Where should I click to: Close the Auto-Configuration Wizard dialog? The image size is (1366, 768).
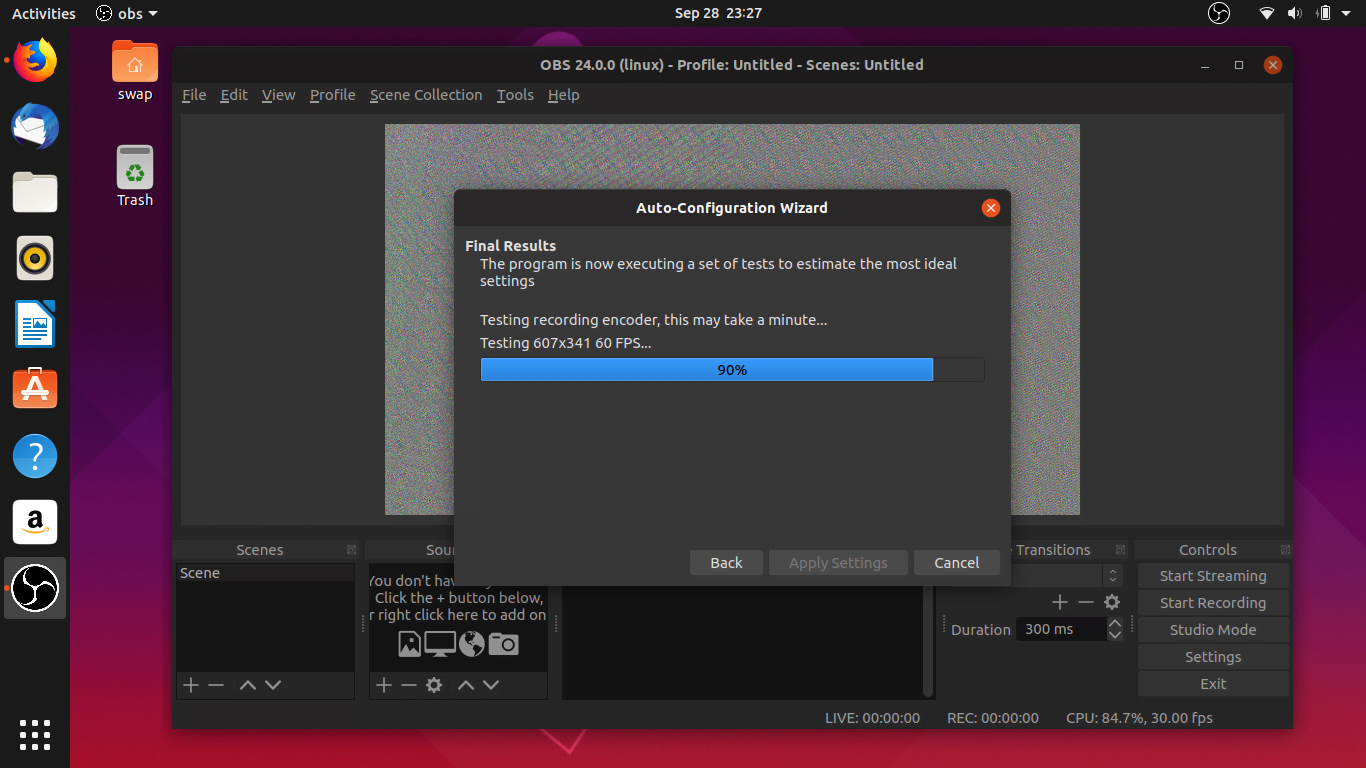[991, 208]
